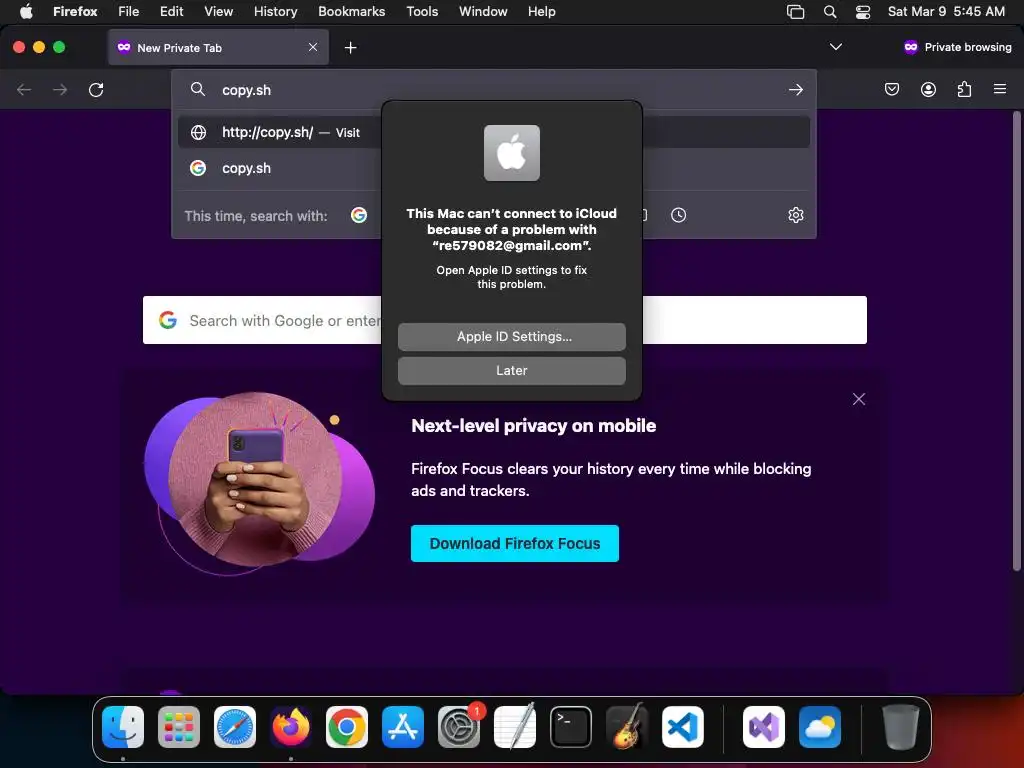Open the Window menu
The width and height of the screenshot is (1024, 768).
(x=483, y=11)
